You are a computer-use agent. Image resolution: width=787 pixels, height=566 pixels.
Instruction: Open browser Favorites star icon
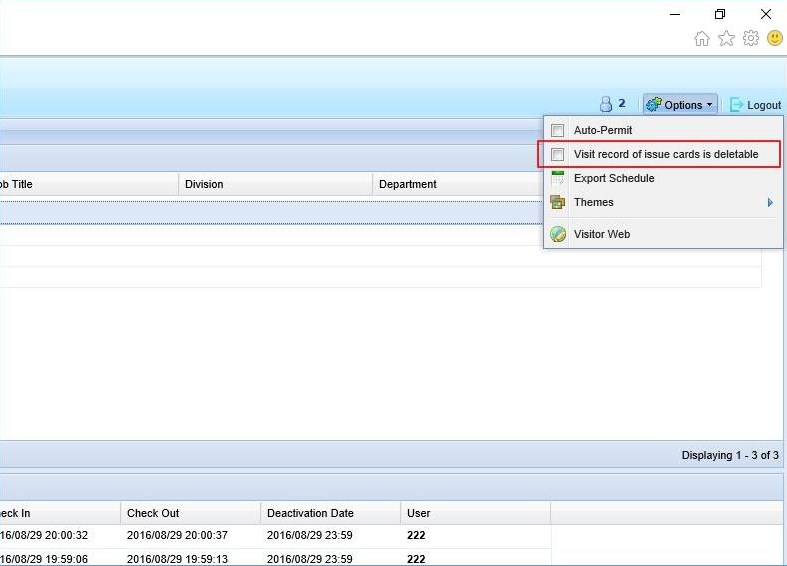(x=726, y=38)
